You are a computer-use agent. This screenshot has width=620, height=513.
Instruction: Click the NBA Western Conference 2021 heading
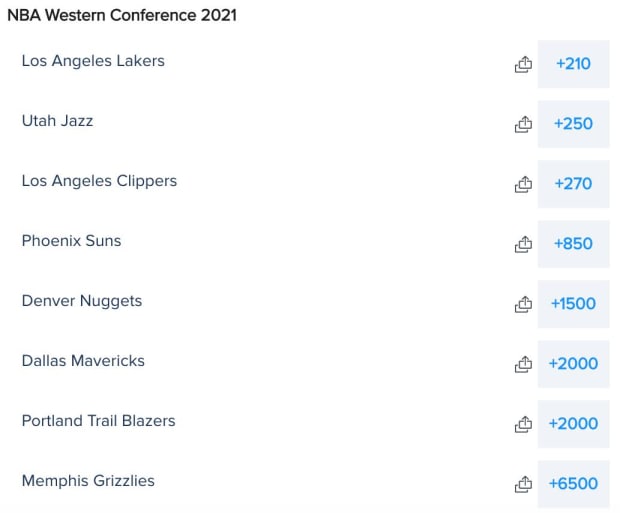pos(122,16)
